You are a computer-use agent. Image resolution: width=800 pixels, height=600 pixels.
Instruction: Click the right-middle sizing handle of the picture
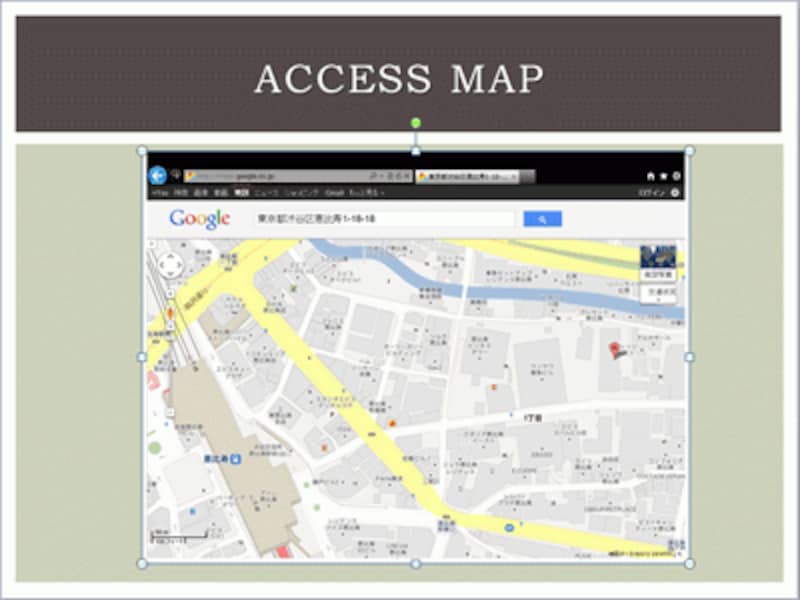tap(689, 357)
